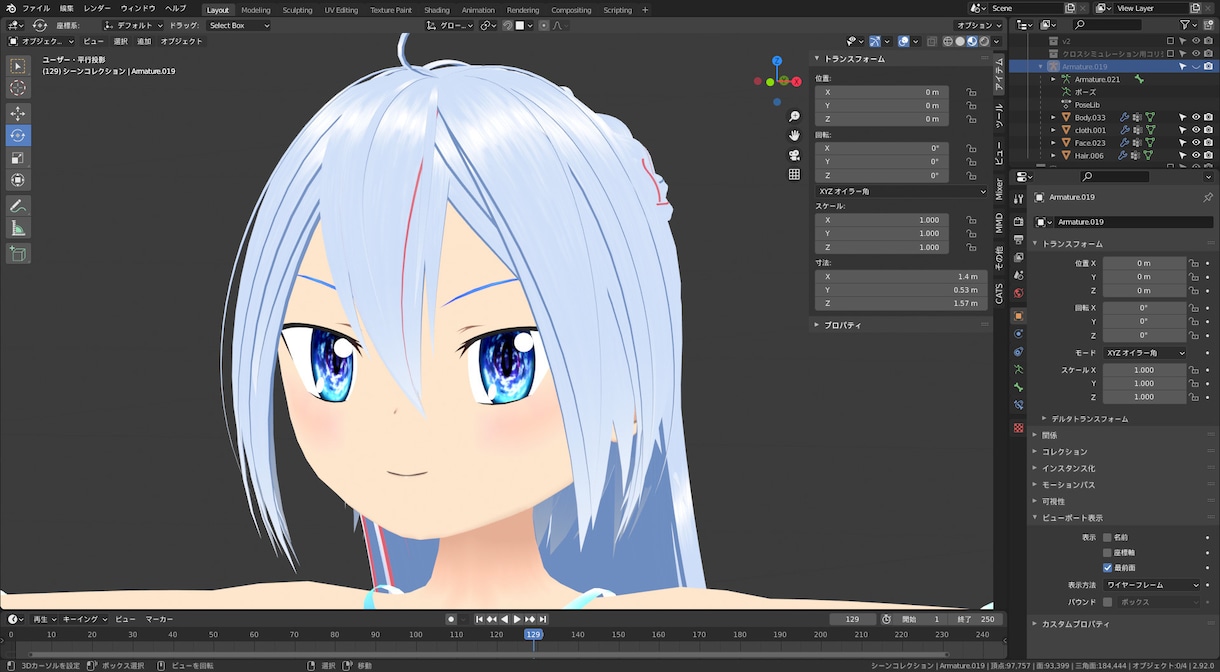
Task: Switch to the Shading workspace tab
Action: tap(437, 9)
